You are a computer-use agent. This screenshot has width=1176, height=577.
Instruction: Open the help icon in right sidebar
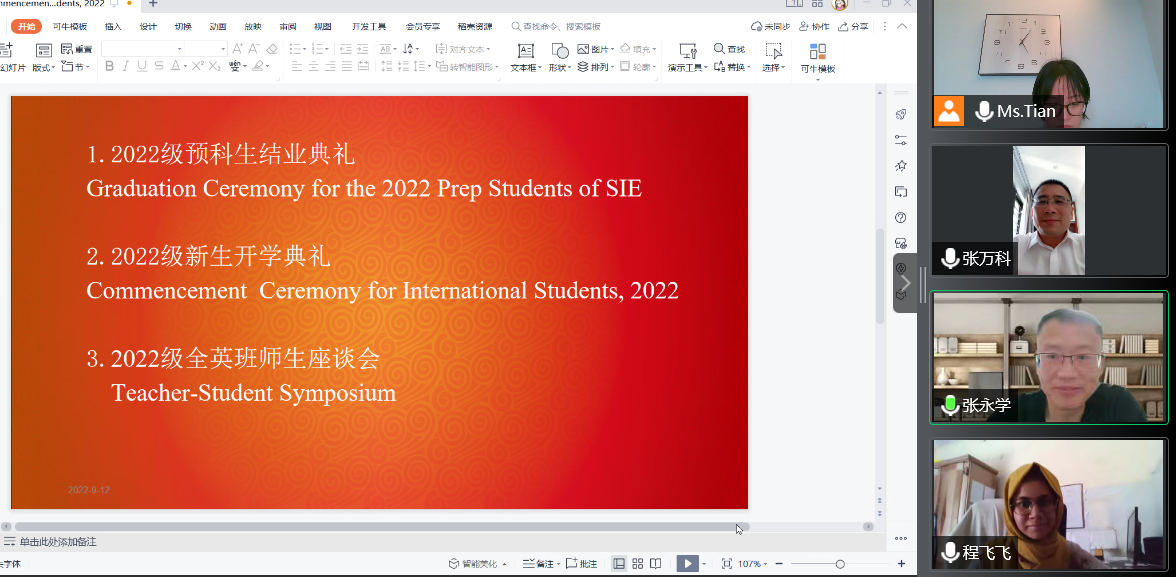(901, 218)
